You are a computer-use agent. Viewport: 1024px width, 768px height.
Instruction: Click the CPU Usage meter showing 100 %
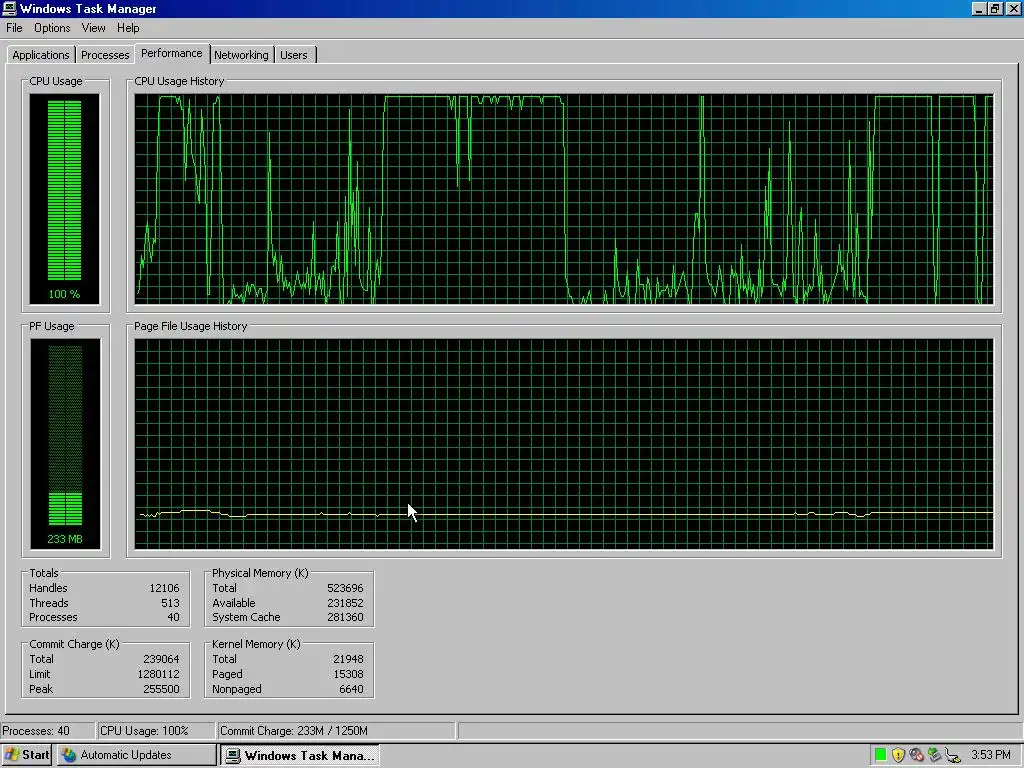pyautogui.click(x=65, y=199)
